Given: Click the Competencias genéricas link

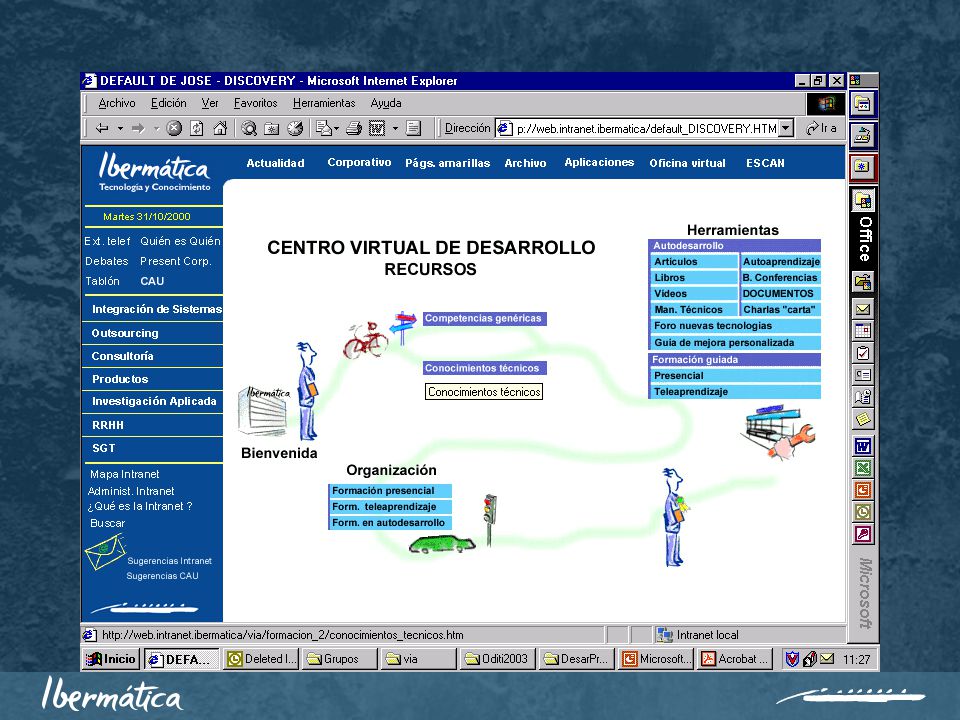Looking at the screenshot, I should click(484, 318).
